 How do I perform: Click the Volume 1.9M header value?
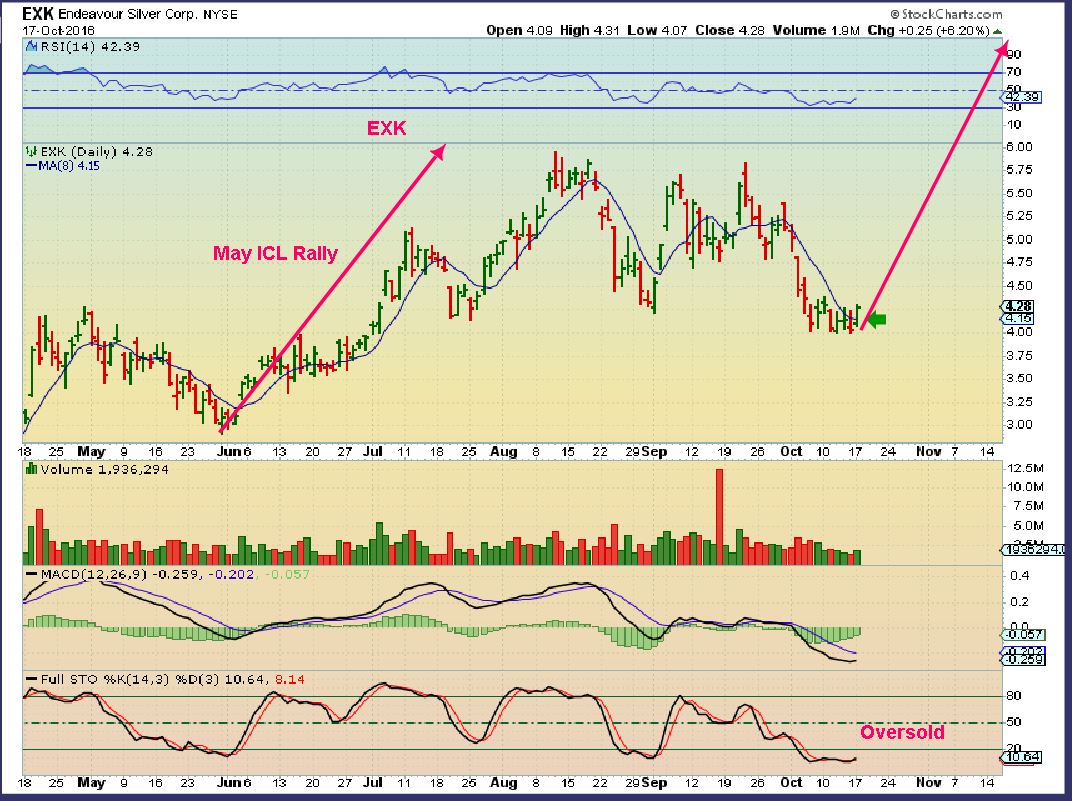click(x=816, y=31)
